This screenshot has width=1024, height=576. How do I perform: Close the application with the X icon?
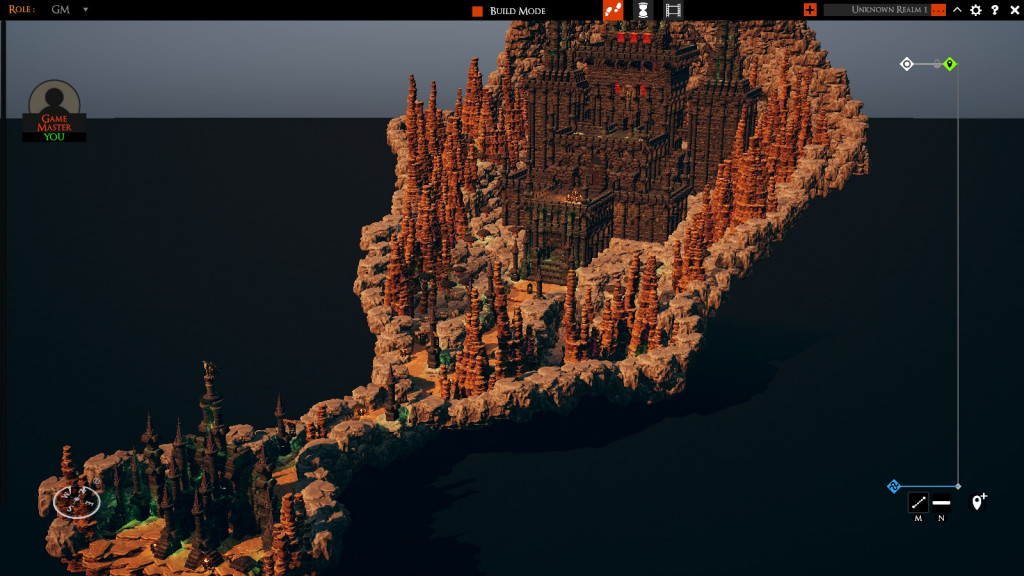click(x=1014, y=10)
